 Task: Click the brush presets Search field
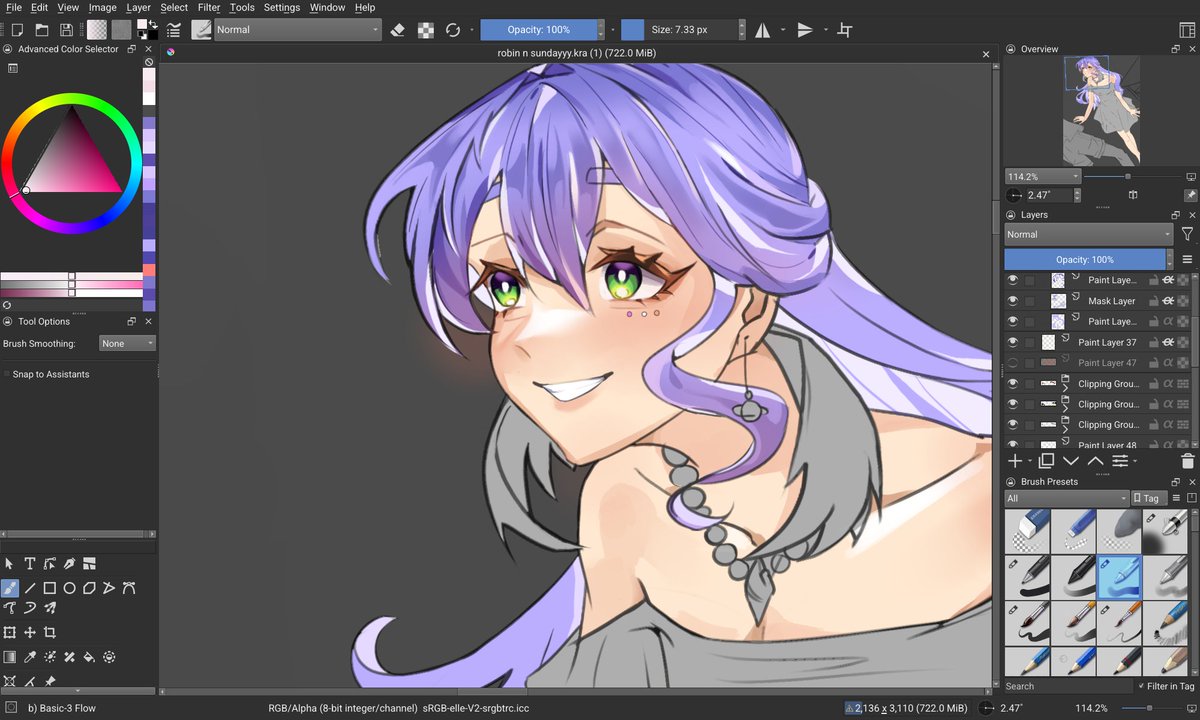1068,686
